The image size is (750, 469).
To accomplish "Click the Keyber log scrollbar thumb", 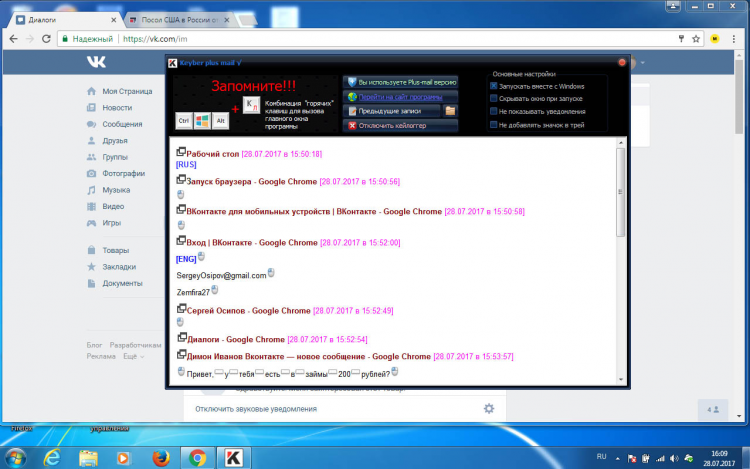I will tap(621, 192).
